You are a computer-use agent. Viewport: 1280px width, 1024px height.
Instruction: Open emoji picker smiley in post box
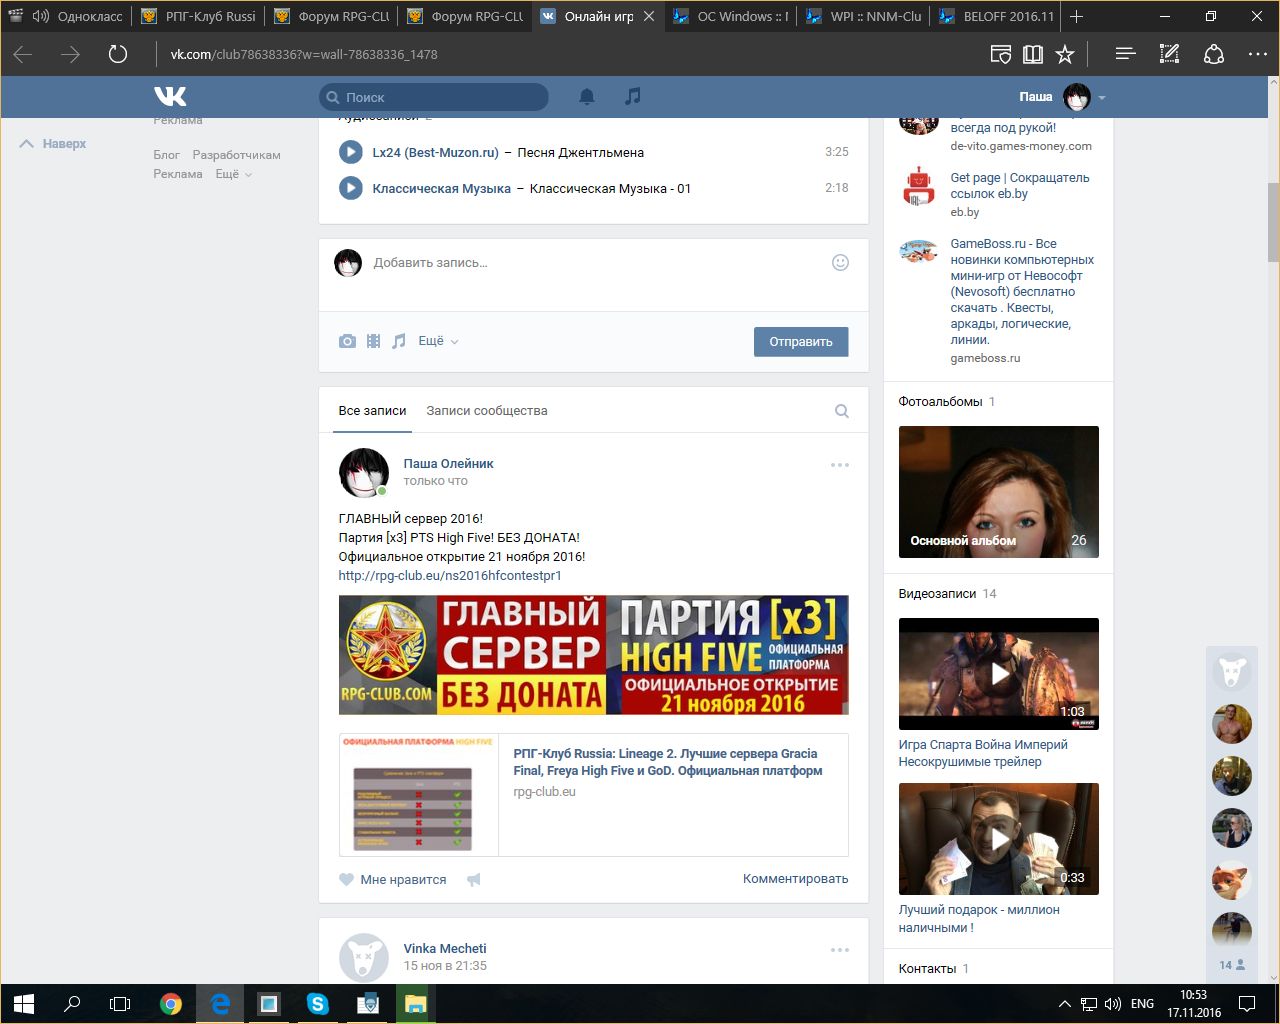[x=840, y=262]
